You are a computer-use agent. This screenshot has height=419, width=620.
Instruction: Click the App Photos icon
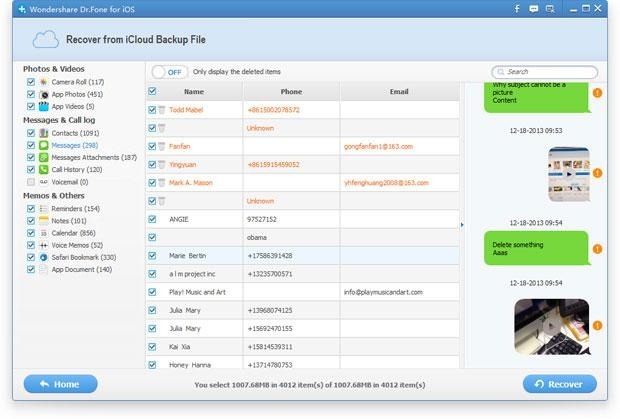point(43,94)
